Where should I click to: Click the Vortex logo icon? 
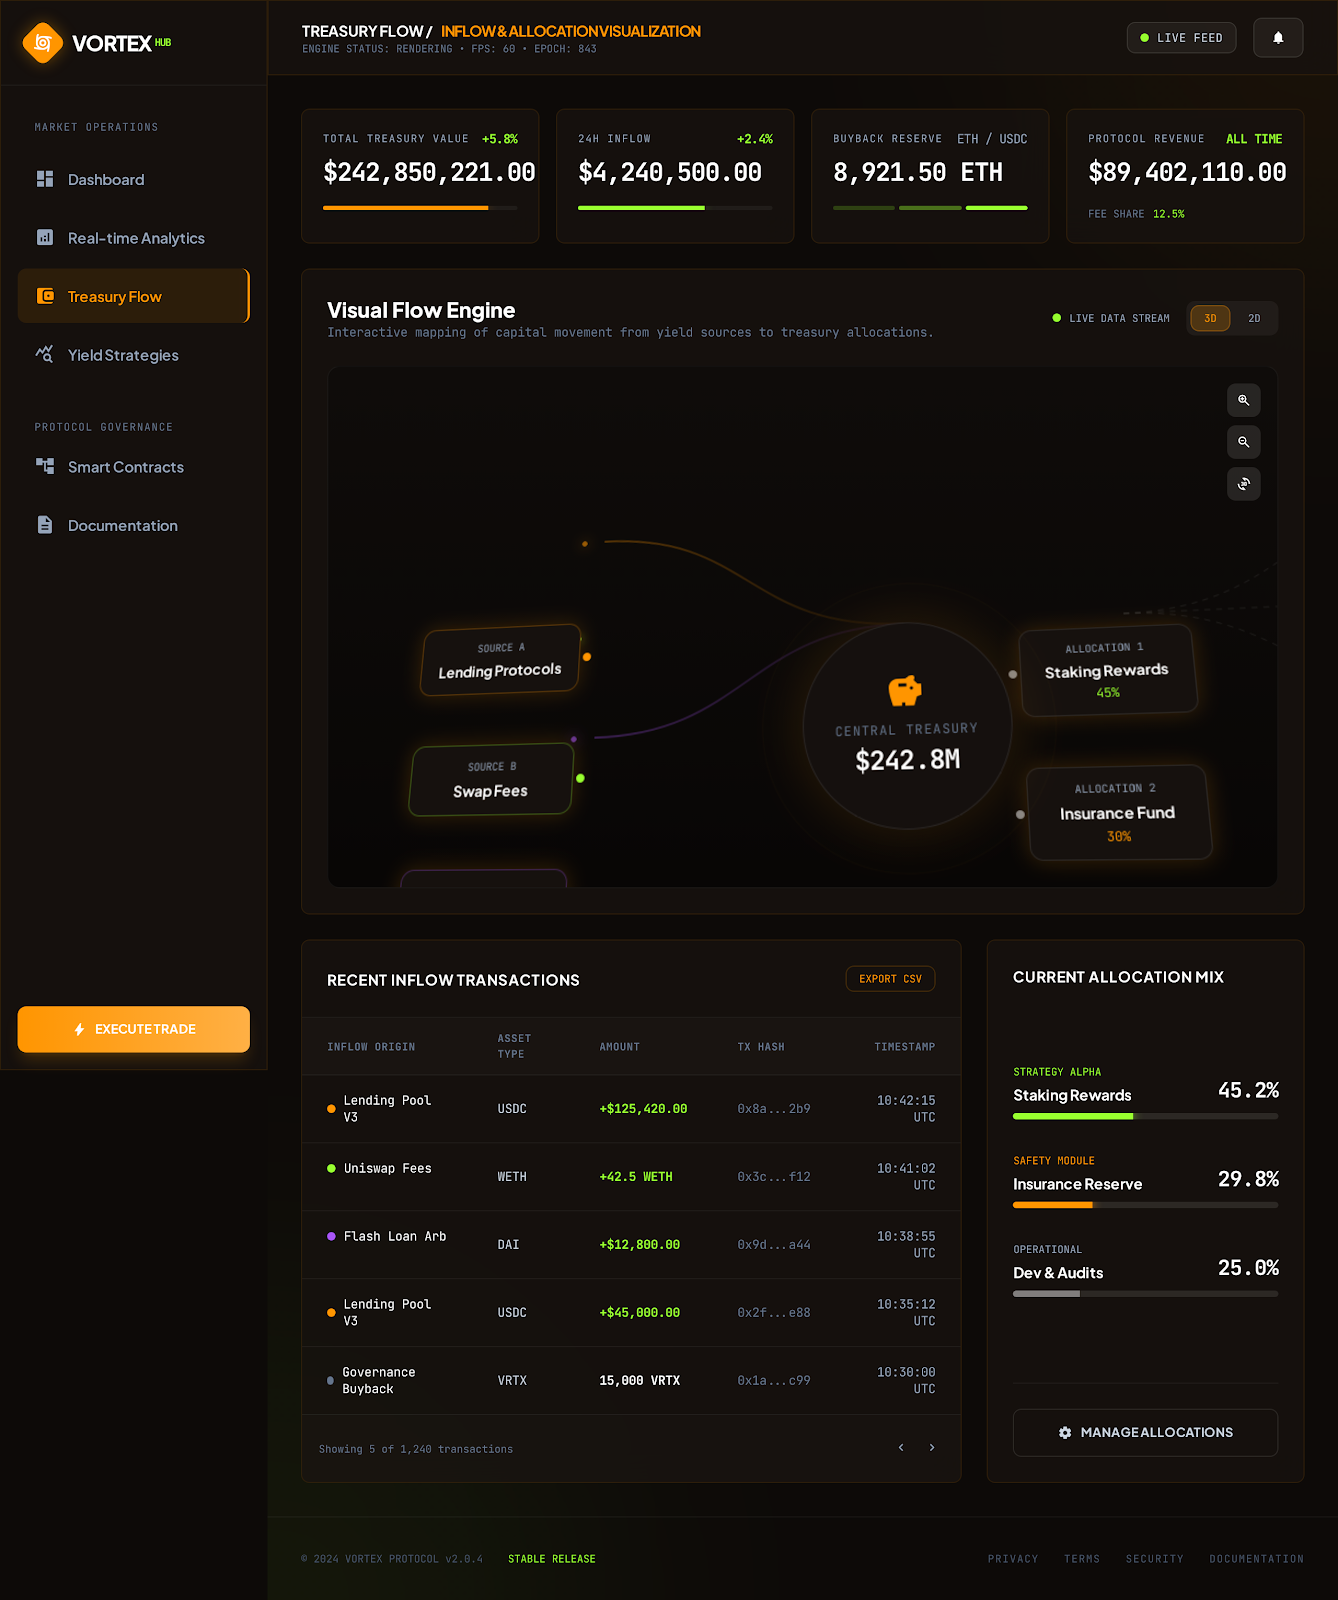(42, 43)
